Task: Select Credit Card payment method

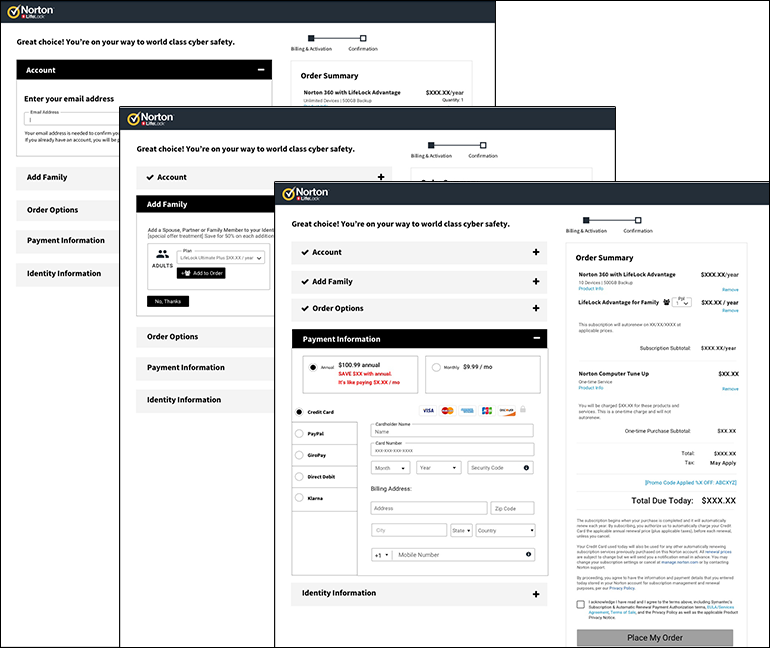Action: coord(299,412)
